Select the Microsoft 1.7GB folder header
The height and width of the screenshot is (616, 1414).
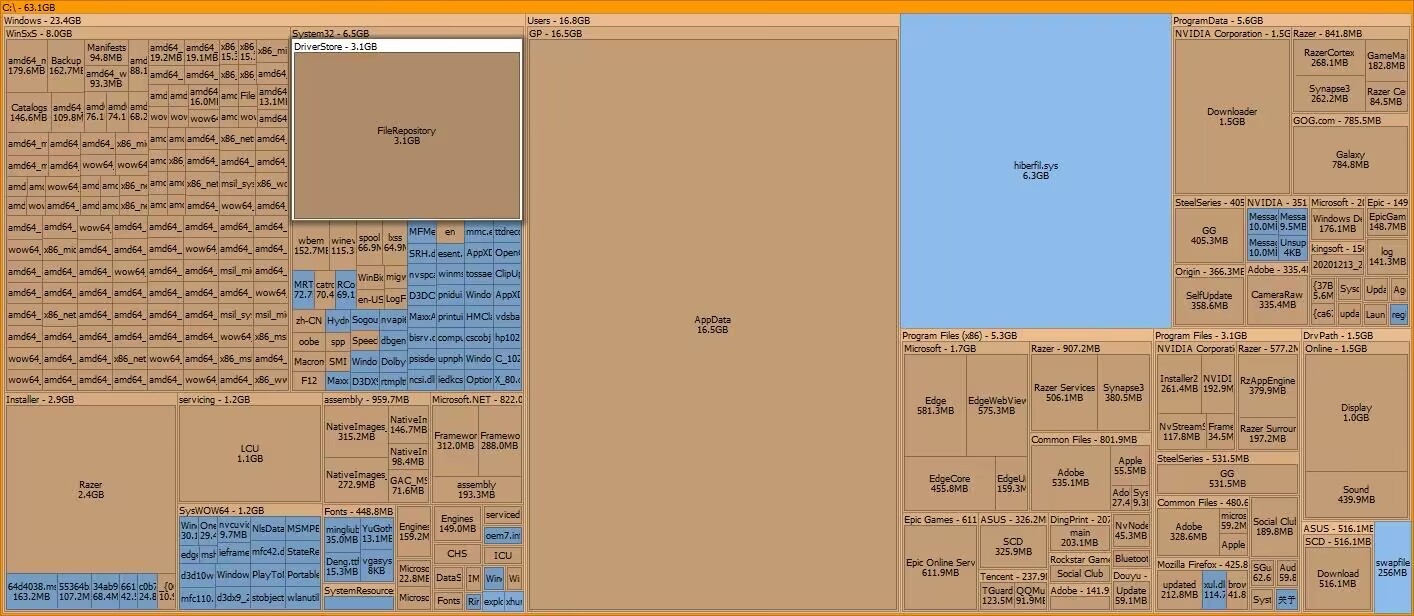(x=965, y=348)
